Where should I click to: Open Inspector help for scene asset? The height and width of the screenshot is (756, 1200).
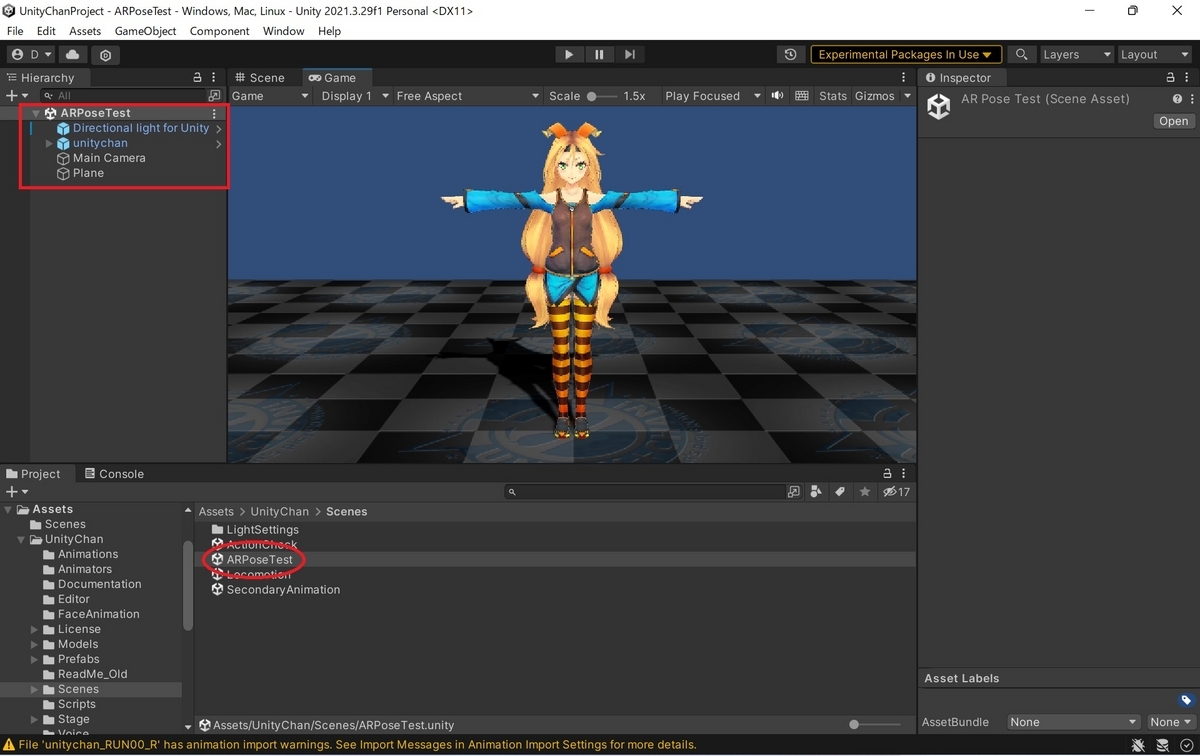pyautogui.click(x=1177, y=99)
